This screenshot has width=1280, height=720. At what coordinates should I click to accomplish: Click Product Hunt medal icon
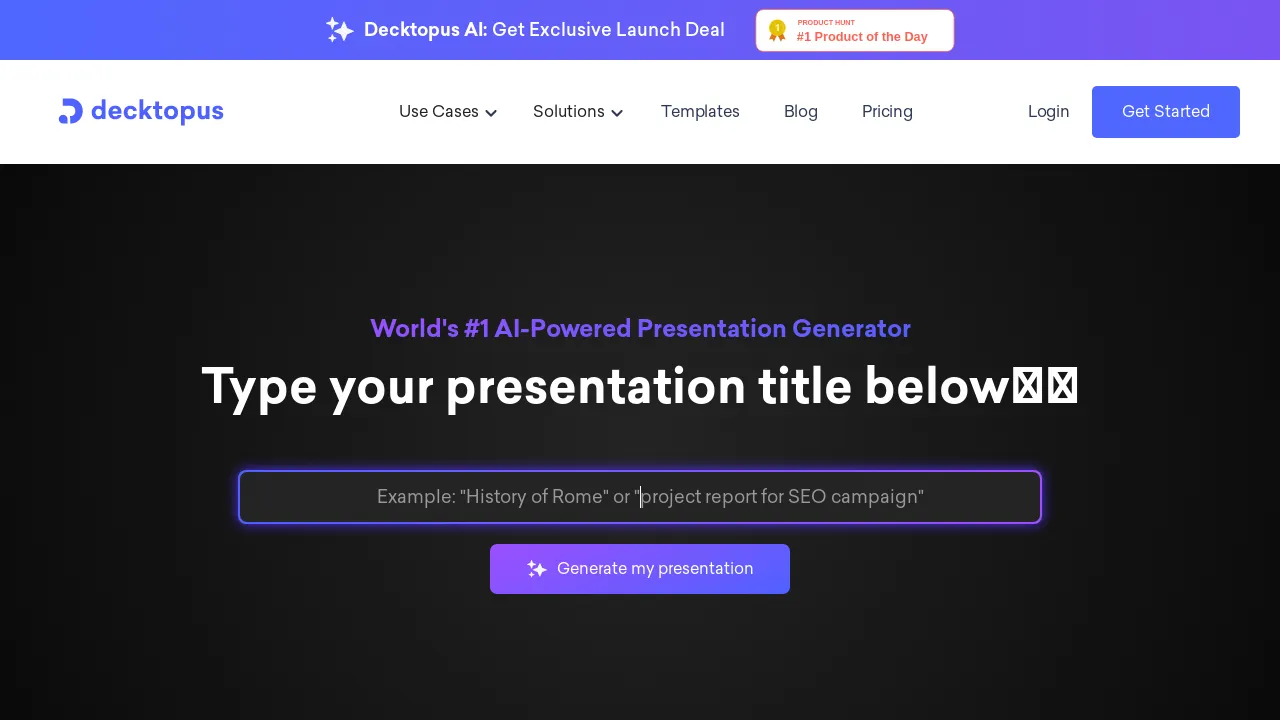click(x=777, y=30)
